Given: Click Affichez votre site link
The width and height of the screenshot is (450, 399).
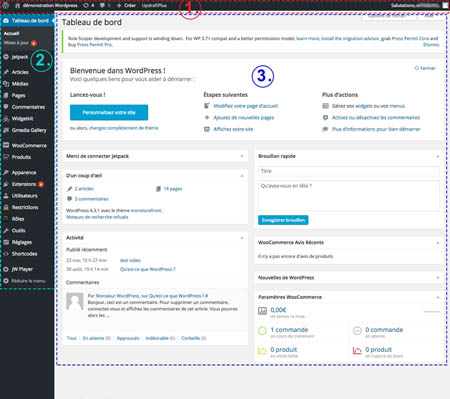Looking at the screenshot, I should (x=233, y=129).
